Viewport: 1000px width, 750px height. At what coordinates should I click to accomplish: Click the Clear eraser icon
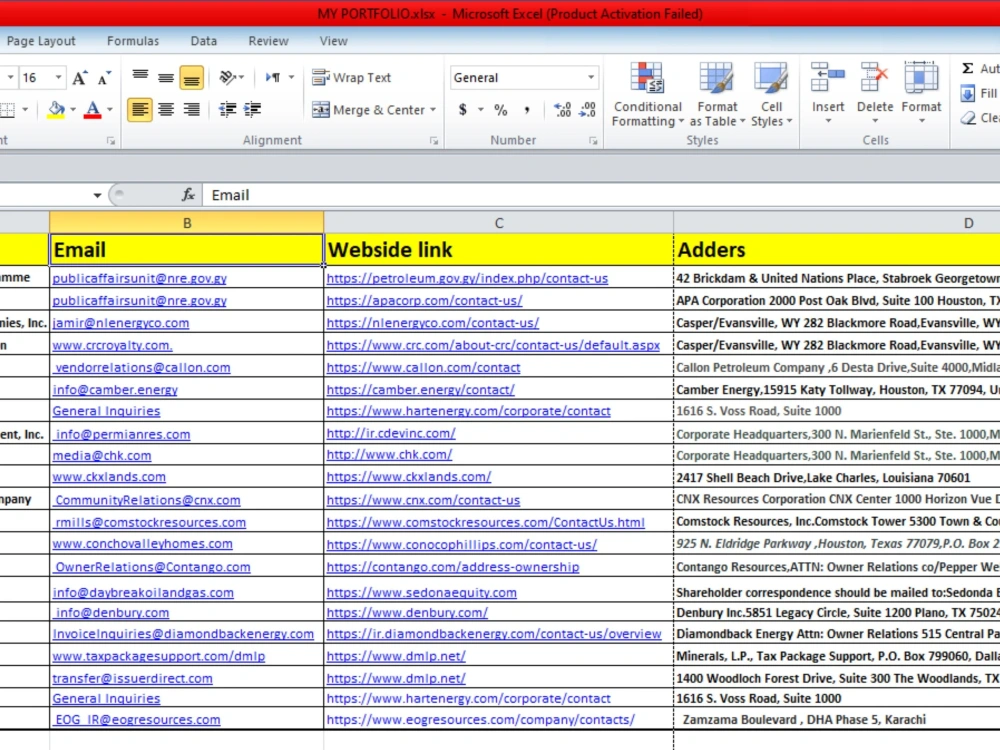pyautogui.click(x=968, y=118)
